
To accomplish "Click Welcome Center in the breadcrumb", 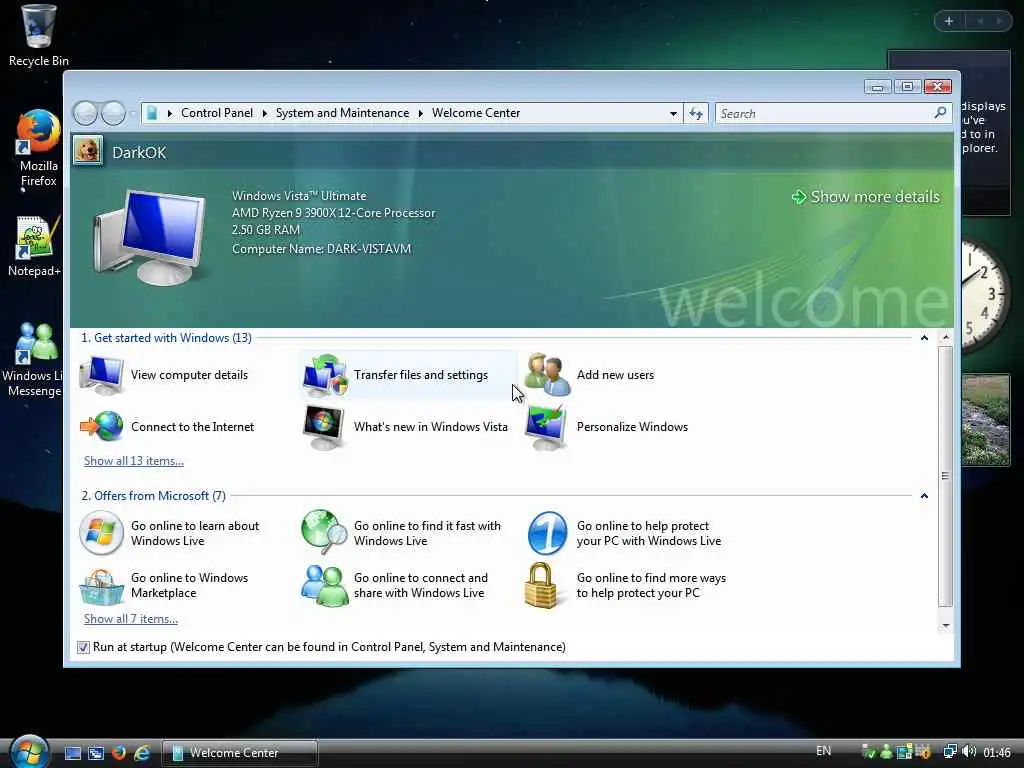I will tap(476, 113).
